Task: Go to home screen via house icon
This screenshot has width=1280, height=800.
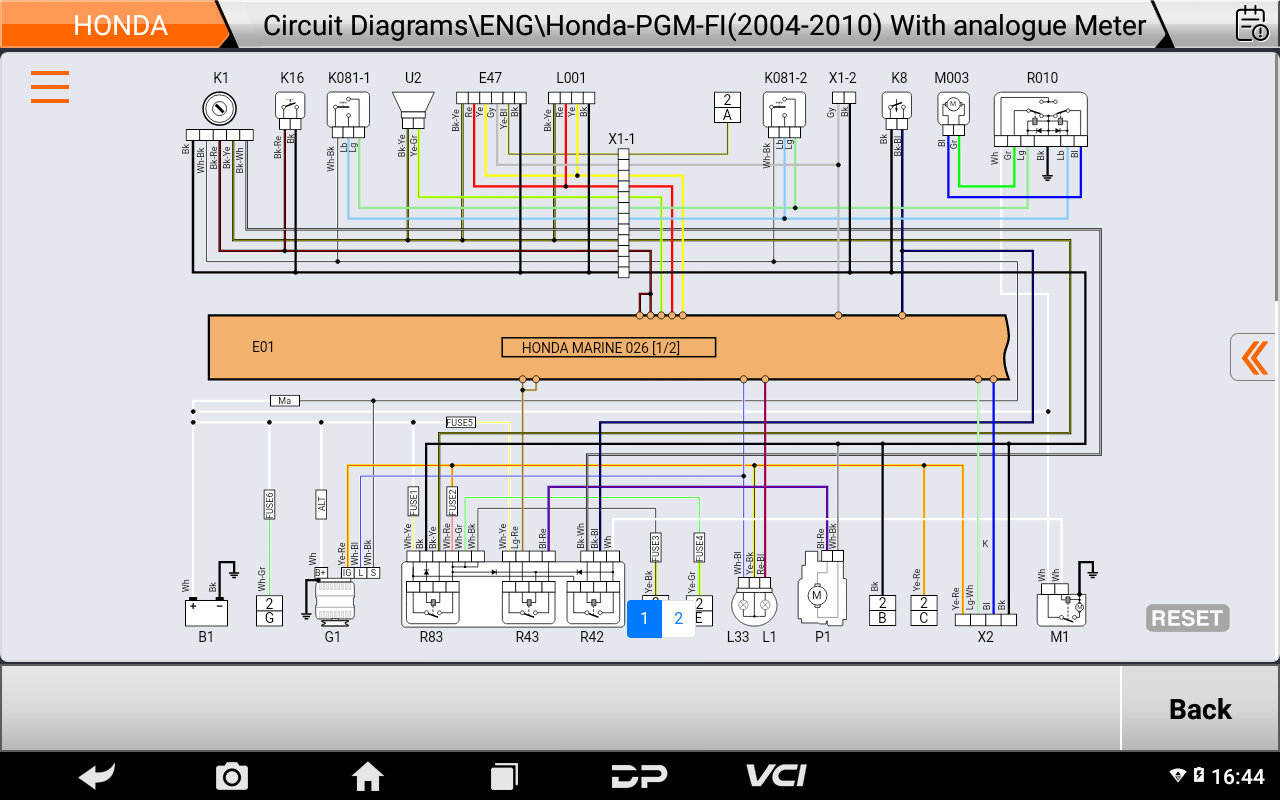Action: pos(368,775)
